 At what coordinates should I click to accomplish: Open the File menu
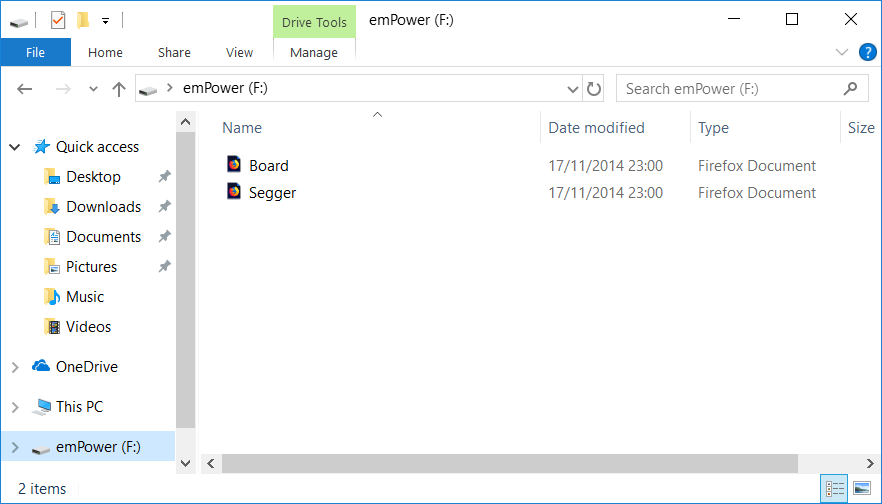pos(35,52)
